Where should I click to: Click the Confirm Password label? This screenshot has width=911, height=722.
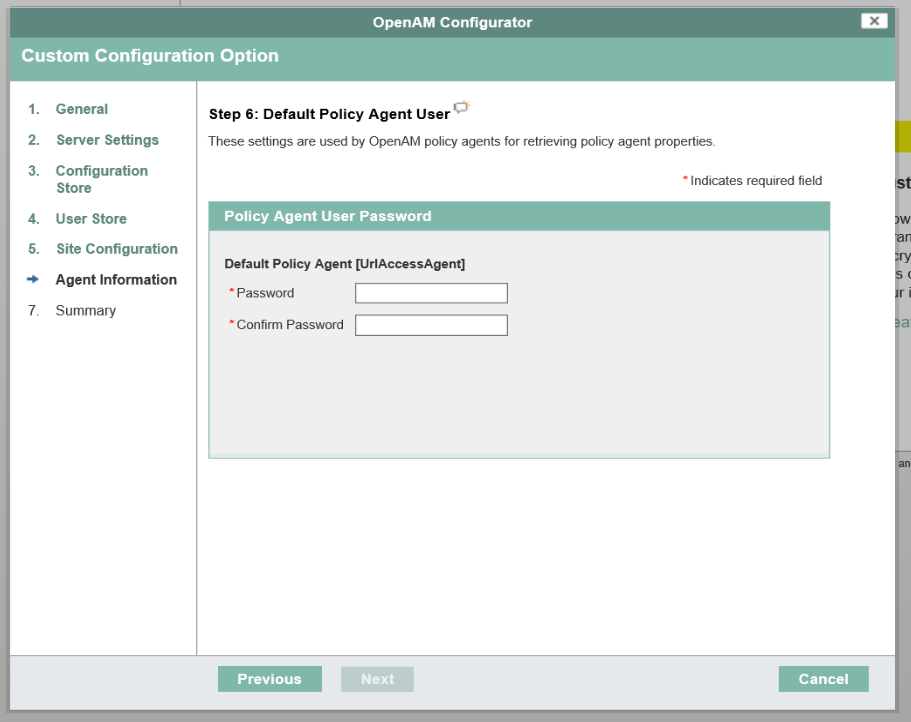point(290,325)
